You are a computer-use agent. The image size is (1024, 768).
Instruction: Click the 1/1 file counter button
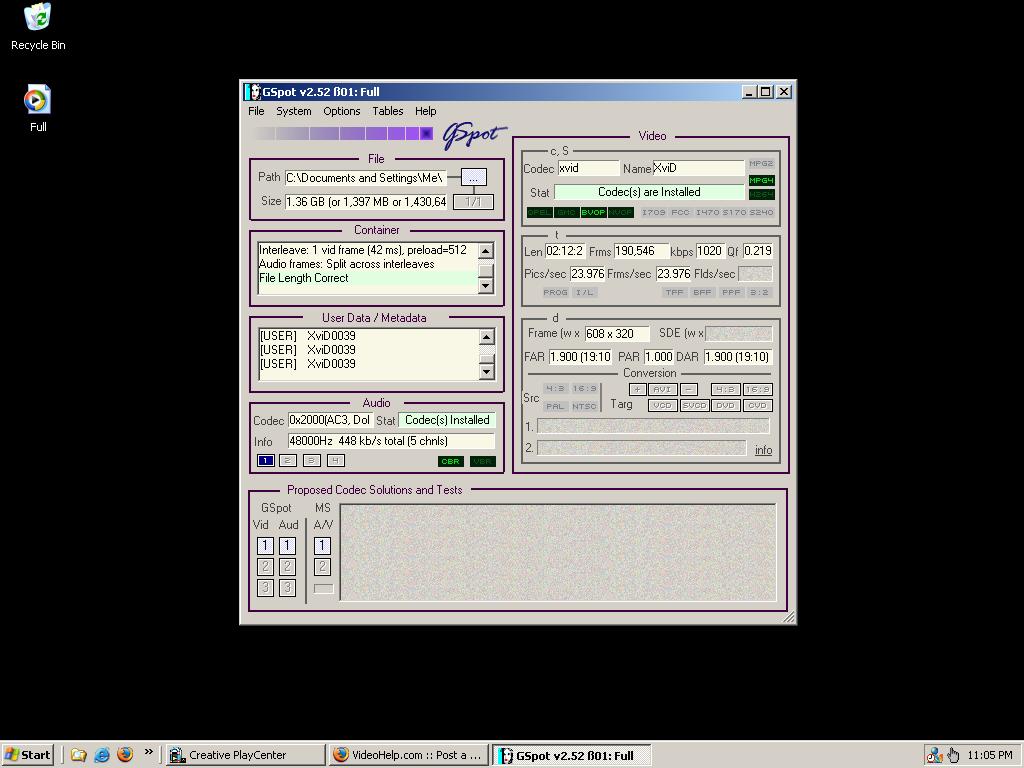click(x=473, y=202)
